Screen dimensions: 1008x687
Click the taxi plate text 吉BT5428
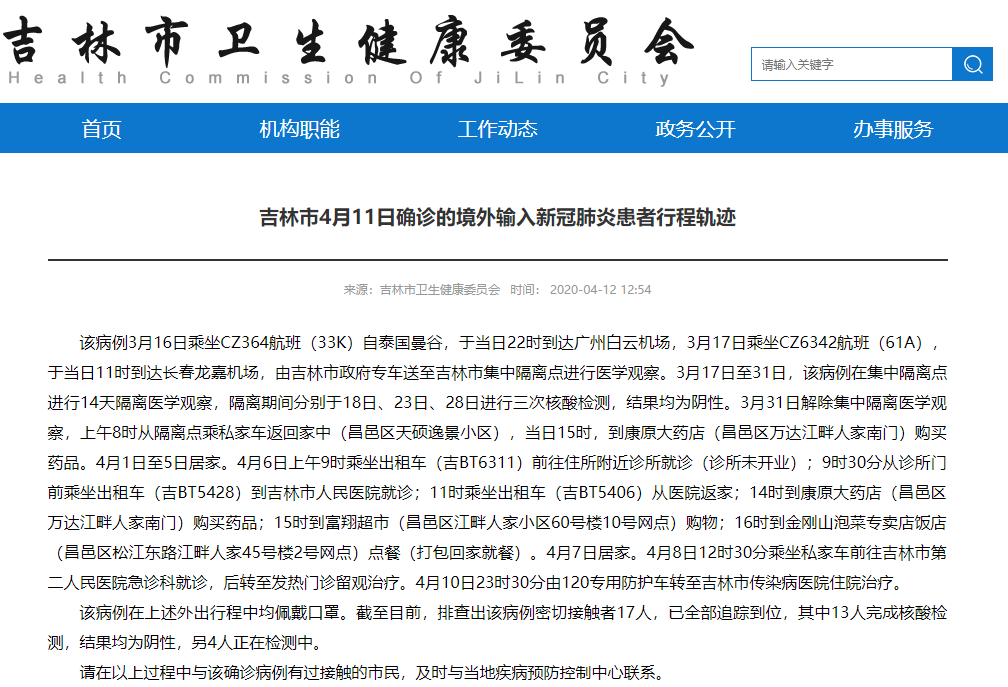[x=201, y=493]
